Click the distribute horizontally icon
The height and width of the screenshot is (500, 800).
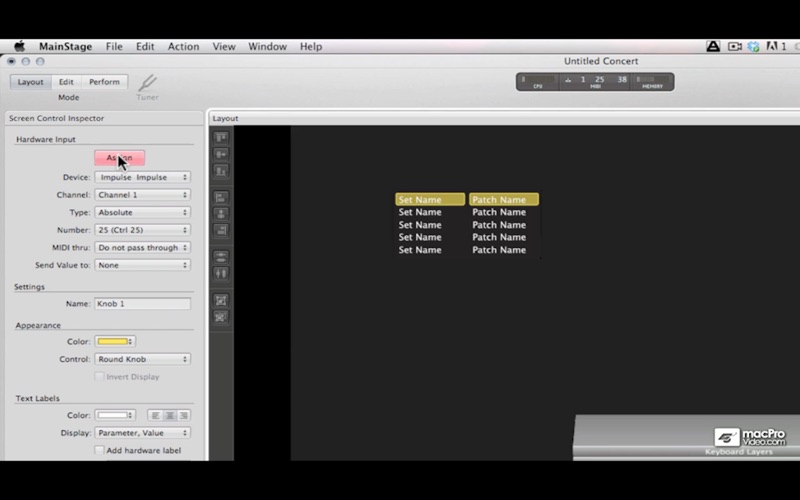[221, 273]
